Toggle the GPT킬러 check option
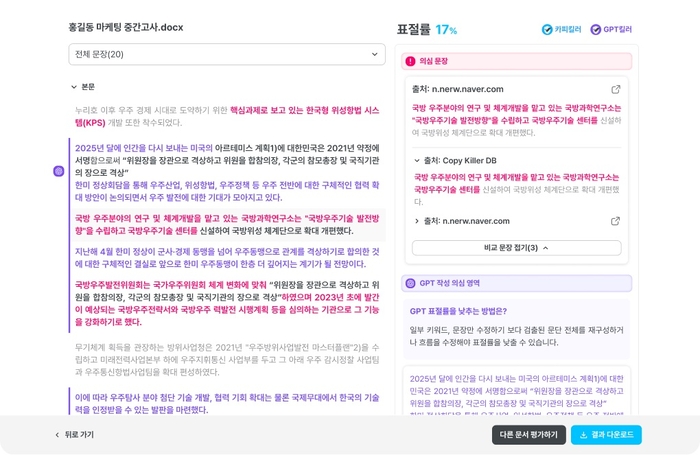This screenshot has height=455, width=700. pos(611,29)
